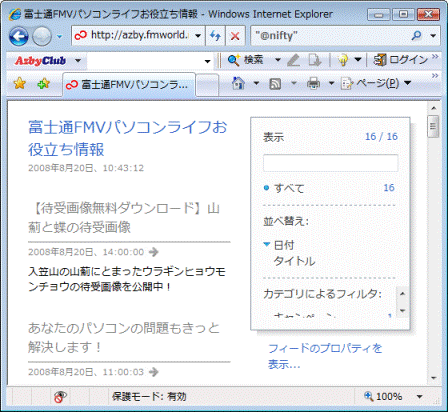Open the Home button dropdown arrow
This screenshot has height=412, width=448.
click(256, 83)
